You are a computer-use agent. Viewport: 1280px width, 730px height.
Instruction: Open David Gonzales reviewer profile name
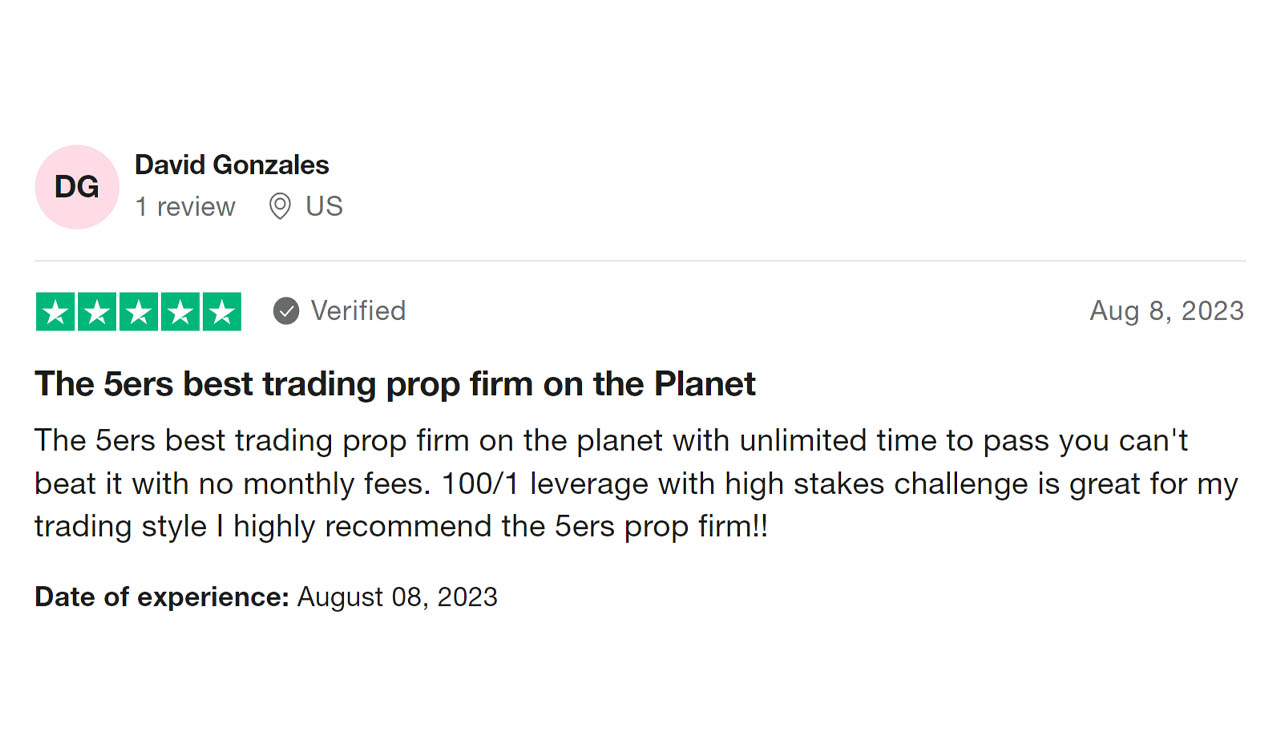pos(232,165)
